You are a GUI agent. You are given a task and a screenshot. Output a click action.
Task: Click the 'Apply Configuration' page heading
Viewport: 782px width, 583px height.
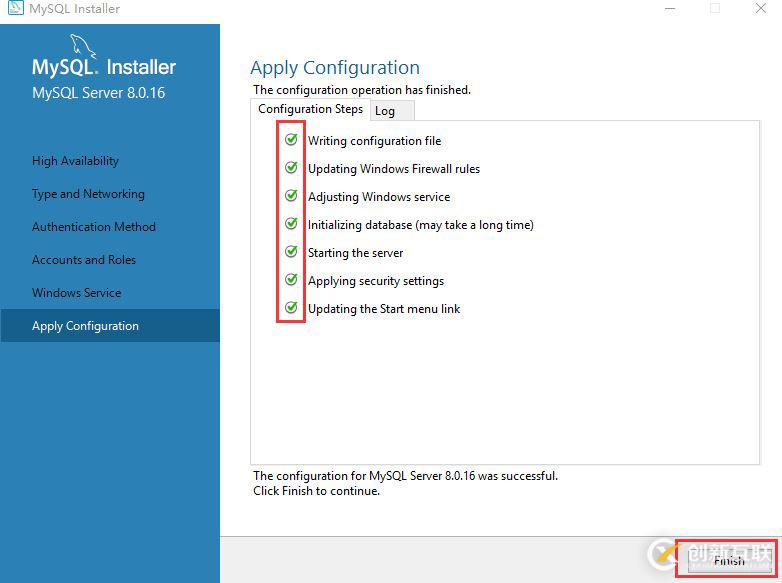pyautogui.click(x=335, y=68)
